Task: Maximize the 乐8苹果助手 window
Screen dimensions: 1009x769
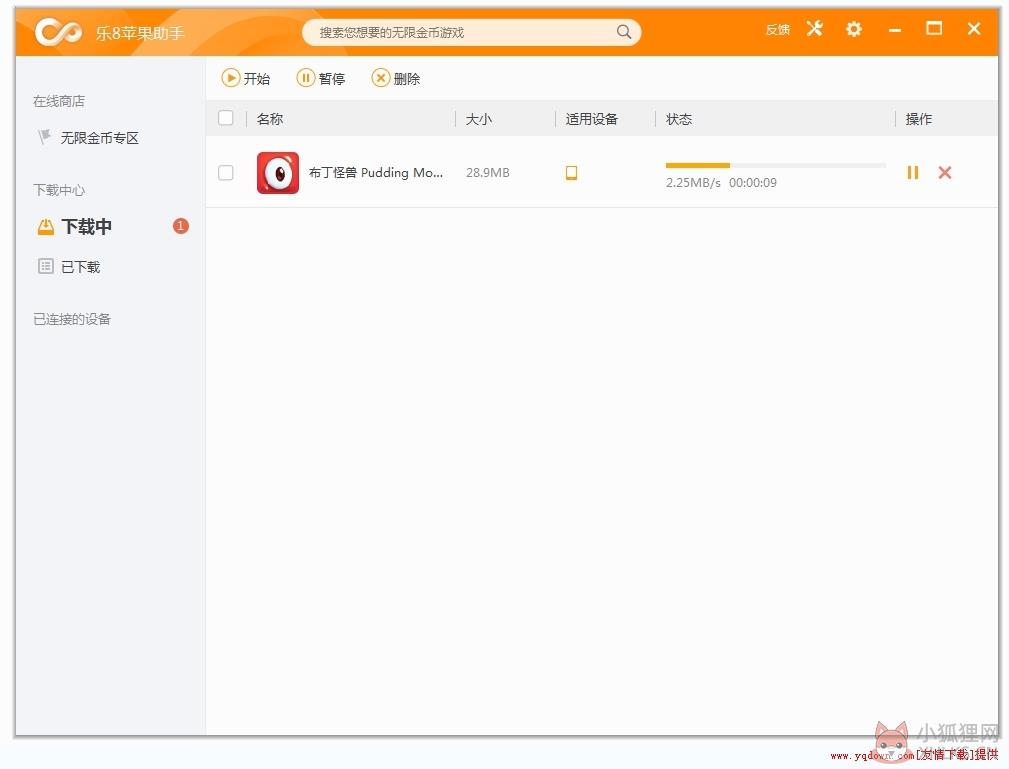Action: point(934,28)
